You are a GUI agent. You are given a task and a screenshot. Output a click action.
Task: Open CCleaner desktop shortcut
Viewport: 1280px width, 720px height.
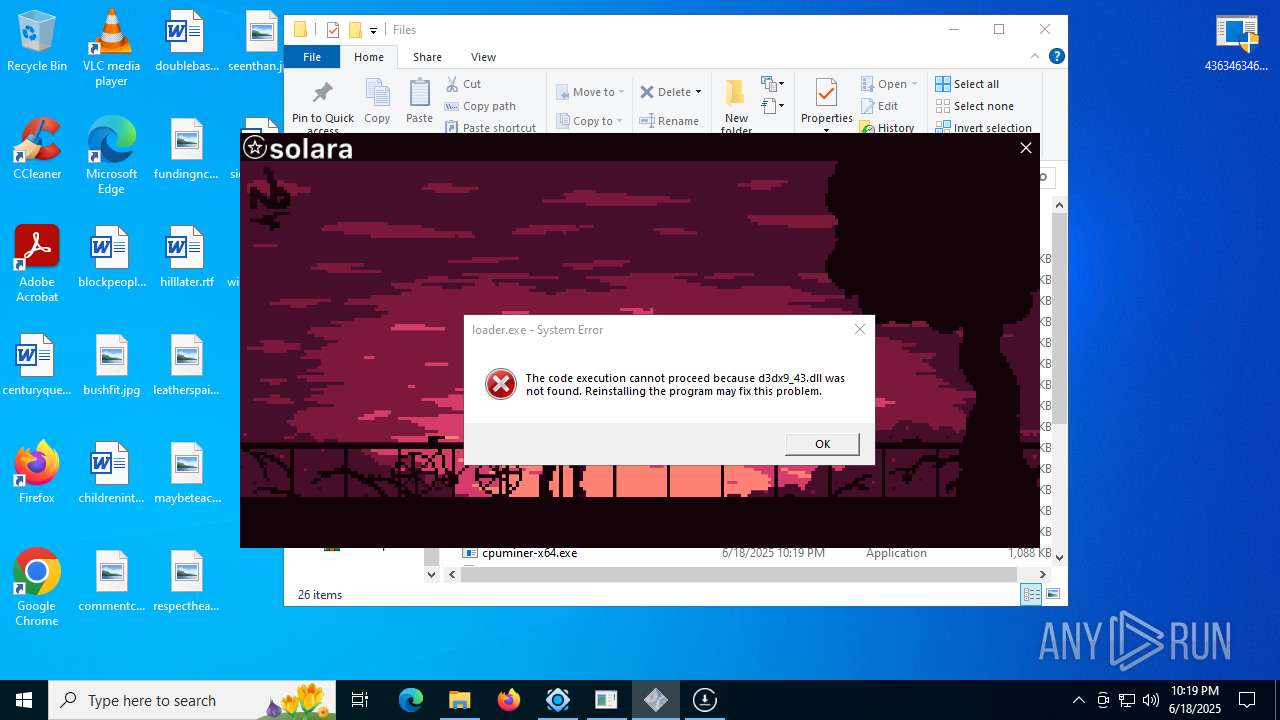[37, 149]
